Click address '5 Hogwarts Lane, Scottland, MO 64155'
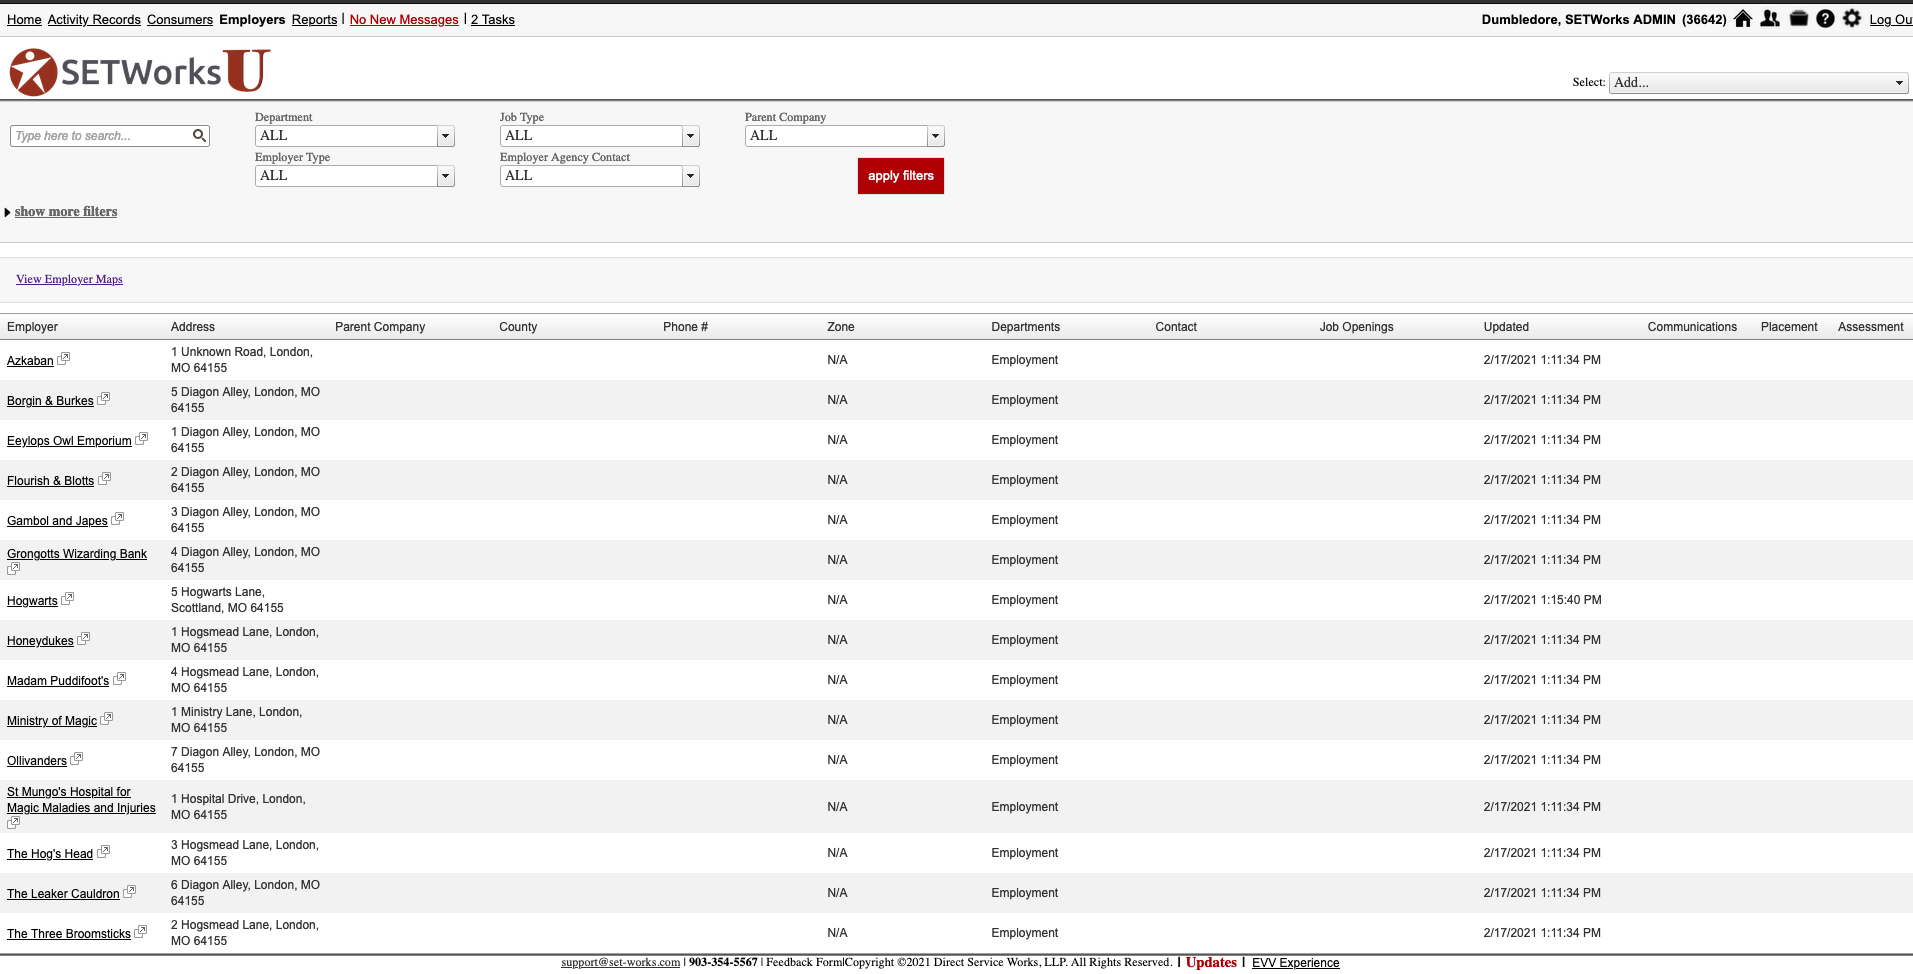The height and width of the screenshot is (974, 1913). coord(227,600)
